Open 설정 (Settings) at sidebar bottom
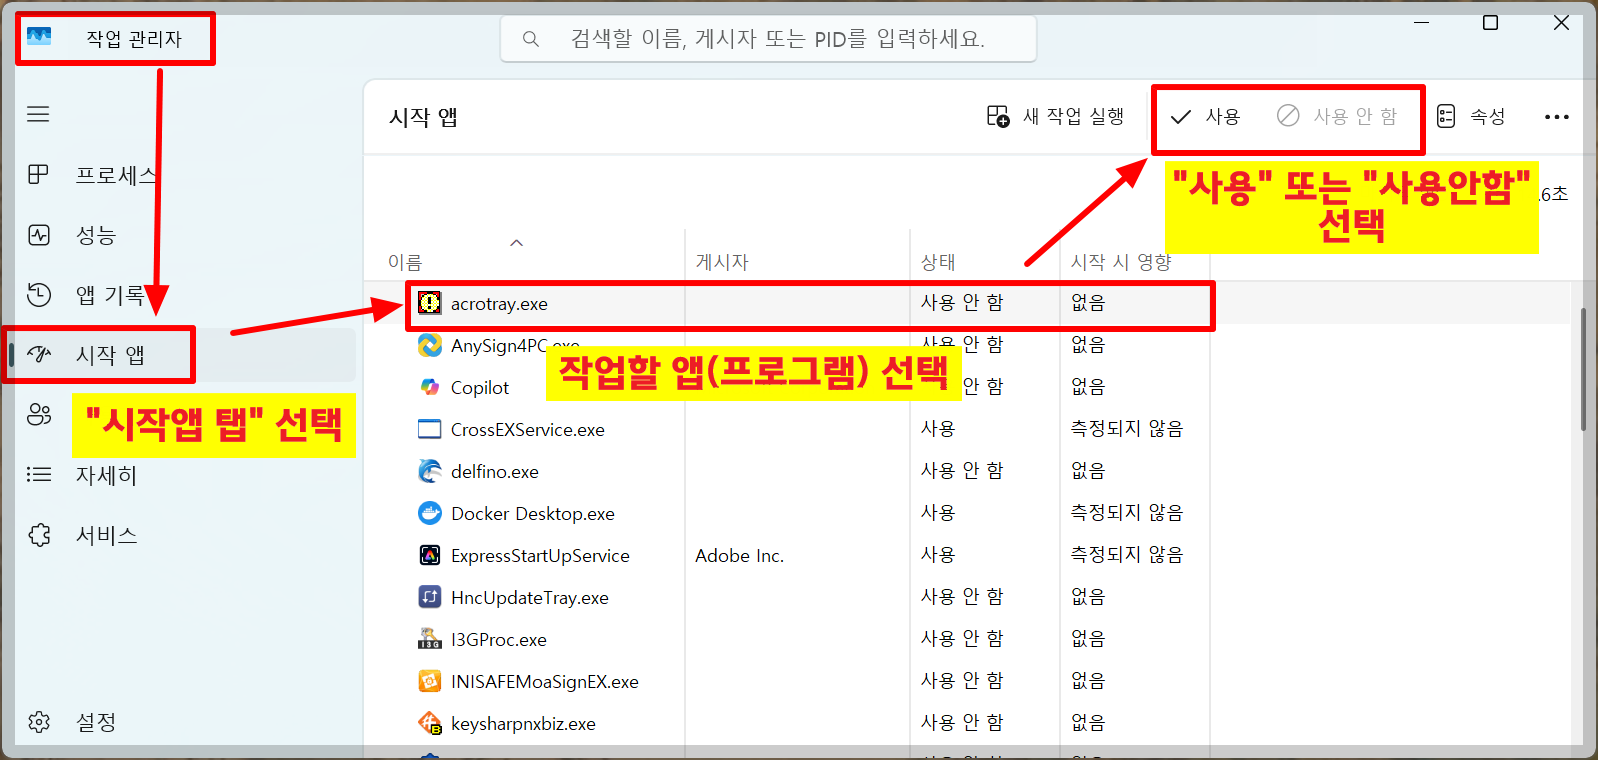This screenshot has width=1598, height=760. coord(96,722)
